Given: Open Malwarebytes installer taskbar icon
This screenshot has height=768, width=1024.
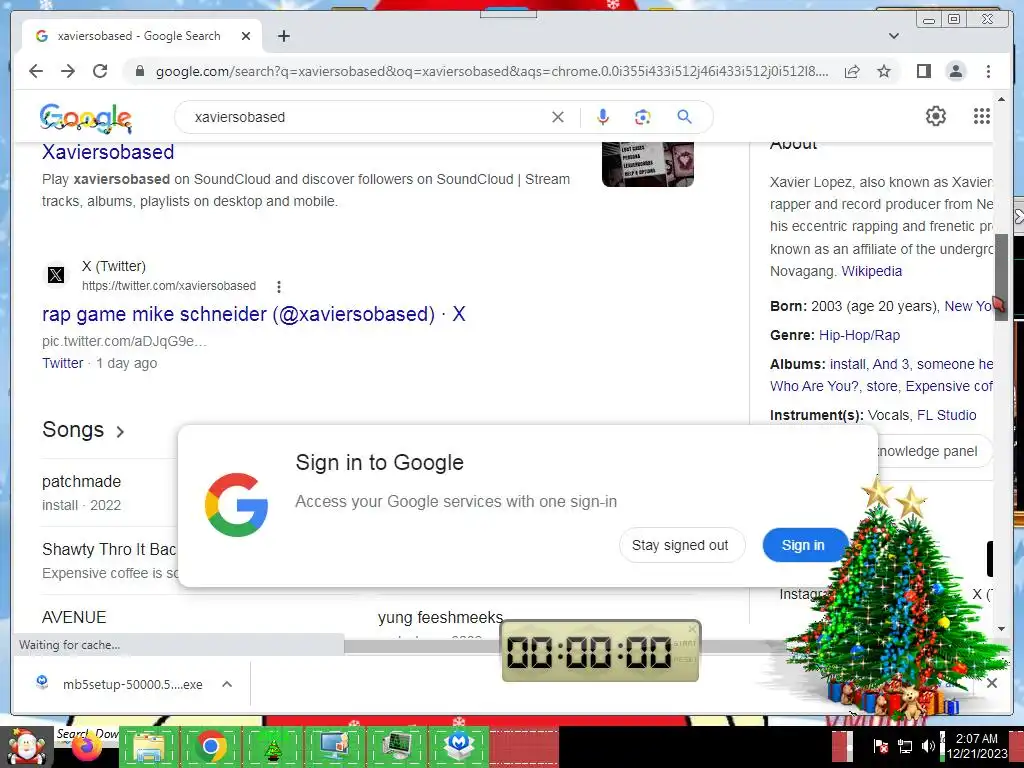Looking at the screenshot, I should pos(458,747).
